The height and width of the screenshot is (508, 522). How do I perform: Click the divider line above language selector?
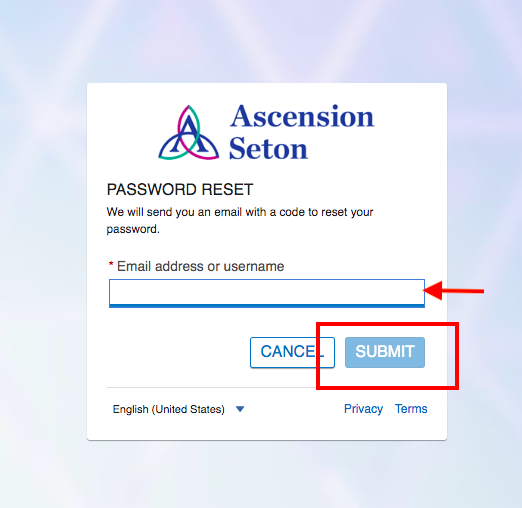[211, 387]
